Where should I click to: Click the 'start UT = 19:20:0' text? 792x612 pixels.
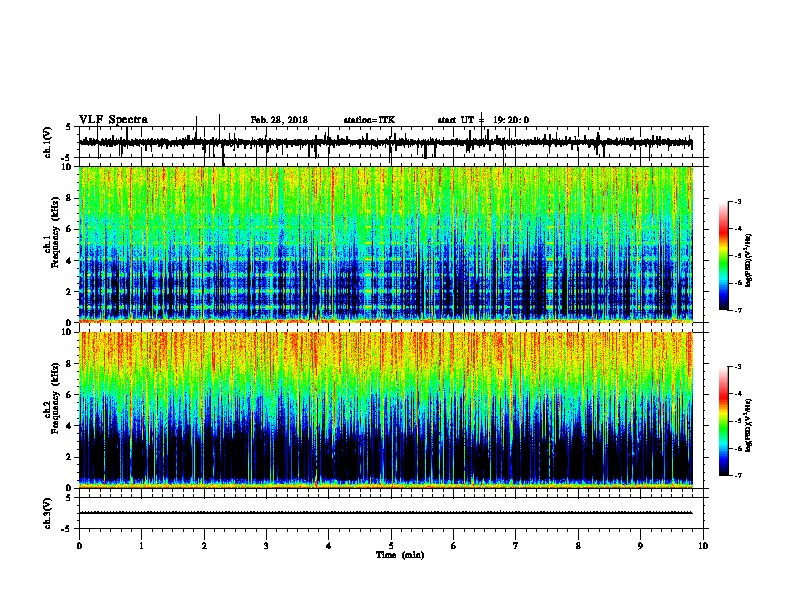[x=483, y=120]
